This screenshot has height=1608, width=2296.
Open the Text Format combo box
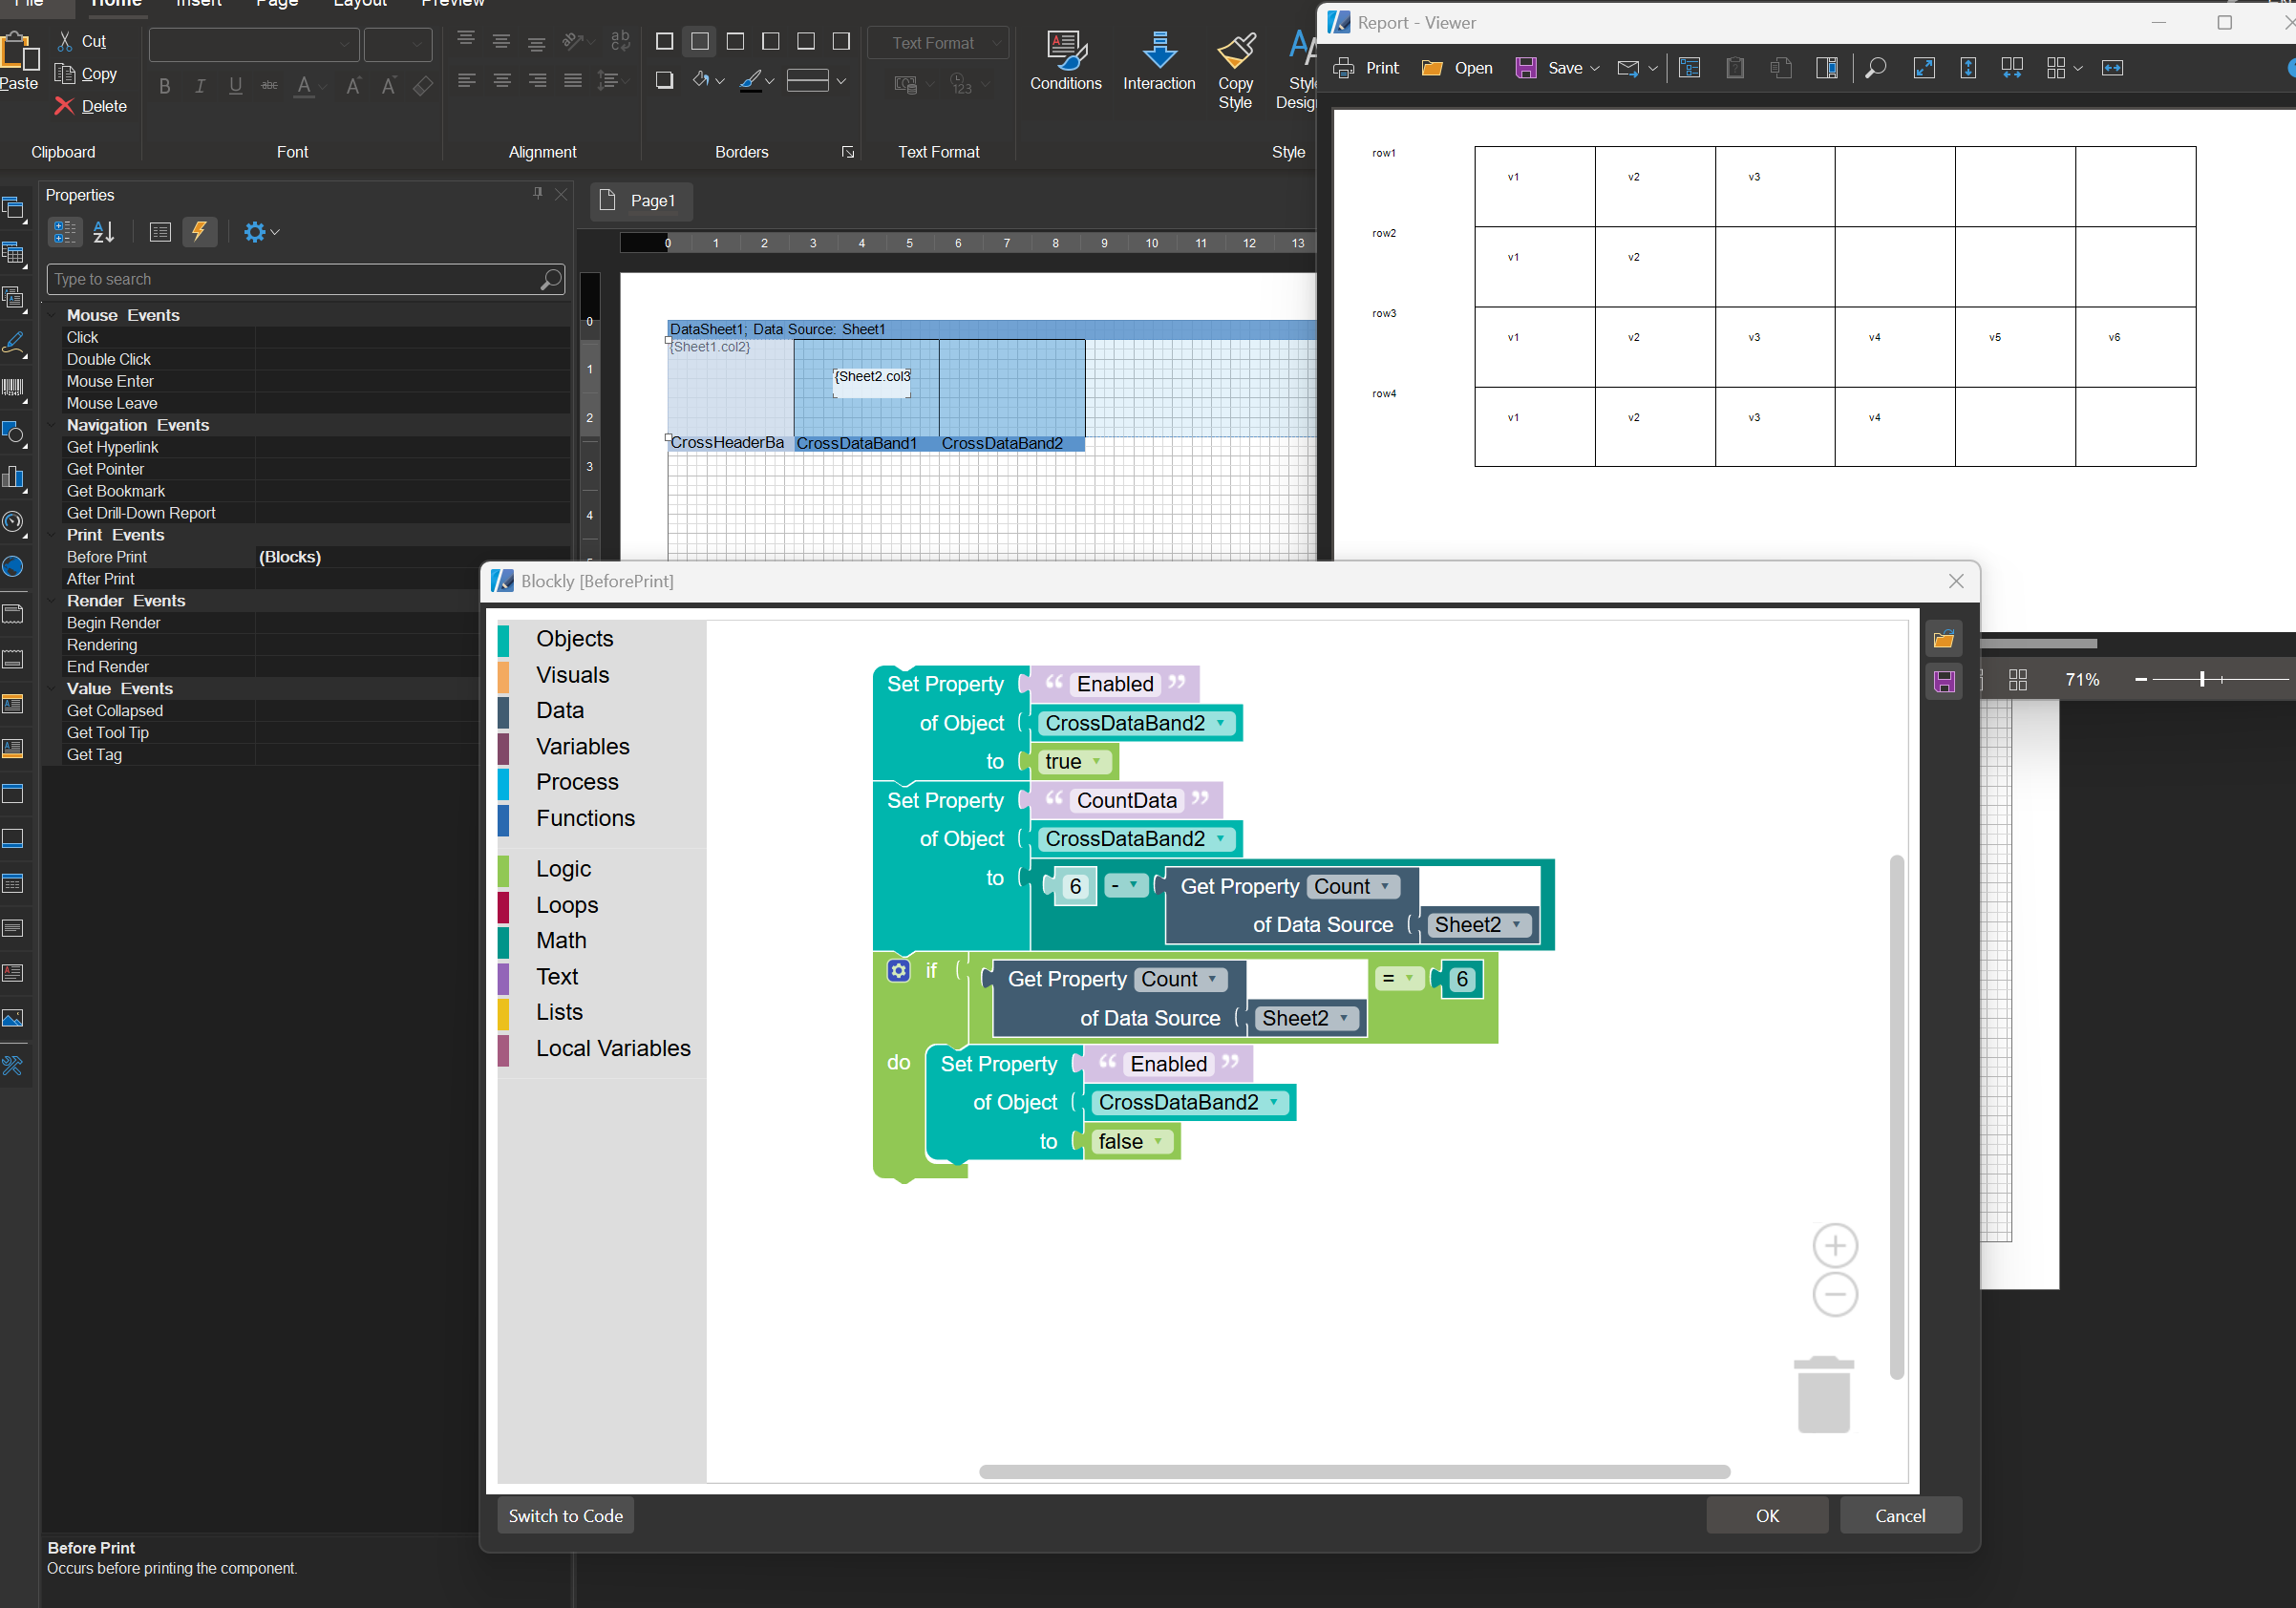(938, 43)
